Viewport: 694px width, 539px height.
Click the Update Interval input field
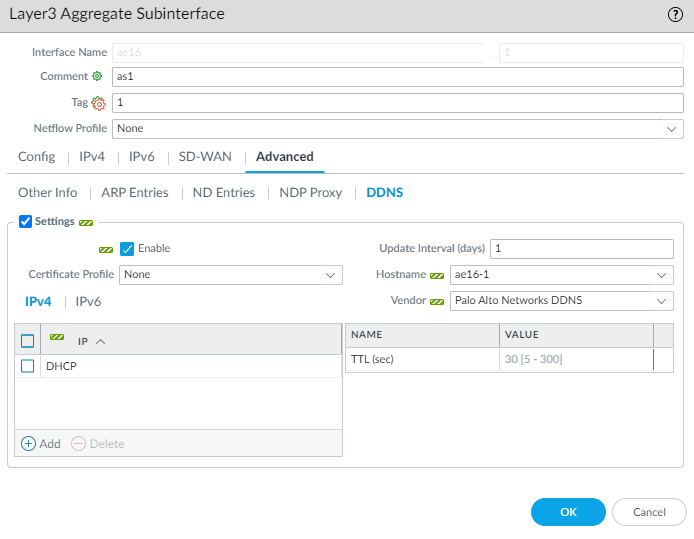(582, 249)
